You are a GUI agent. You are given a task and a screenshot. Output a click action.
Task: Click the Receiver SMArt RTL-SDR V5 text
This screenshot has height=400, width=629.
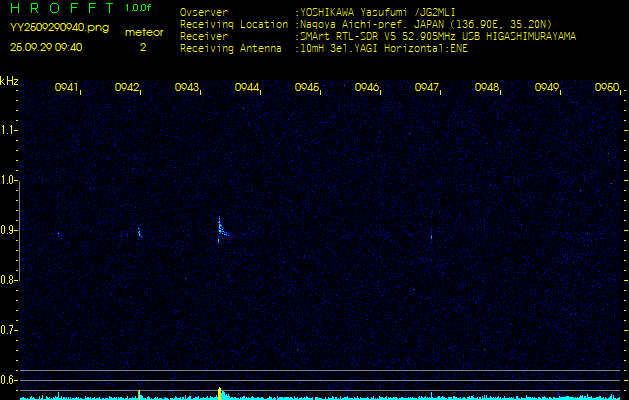437,37
